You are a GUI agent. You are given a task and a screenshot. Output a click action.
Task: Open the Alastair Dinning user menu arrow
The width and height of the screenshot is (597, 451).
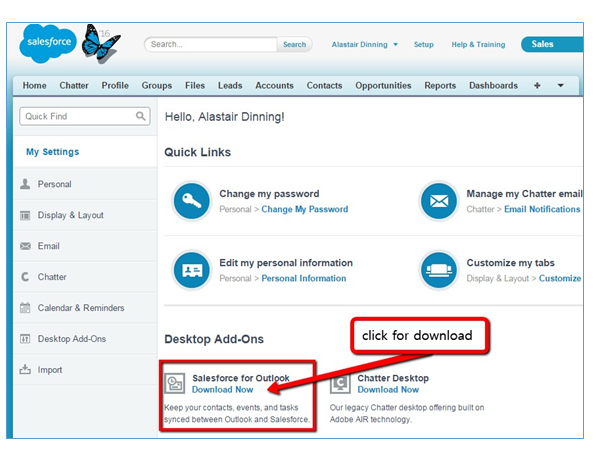click(x=396, y=45)
